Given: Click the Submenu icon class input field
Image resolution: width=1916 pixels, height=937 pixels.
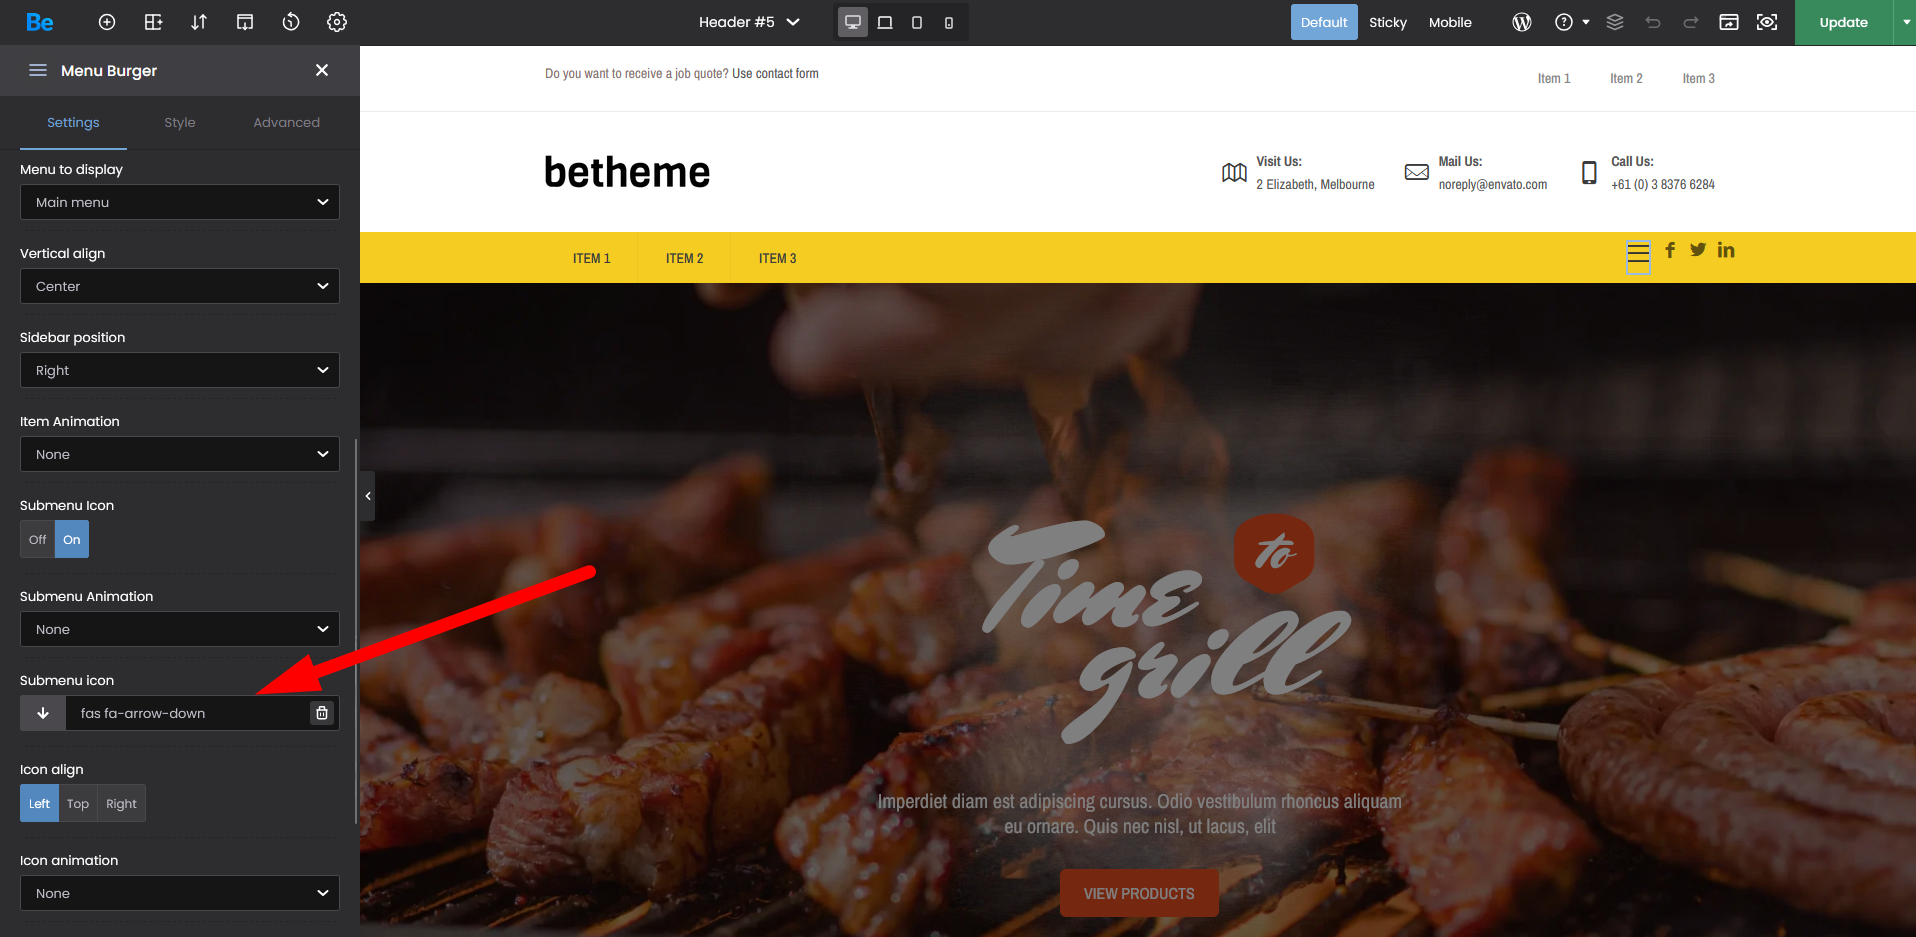Looking at the screenshot, I should 188,713.
